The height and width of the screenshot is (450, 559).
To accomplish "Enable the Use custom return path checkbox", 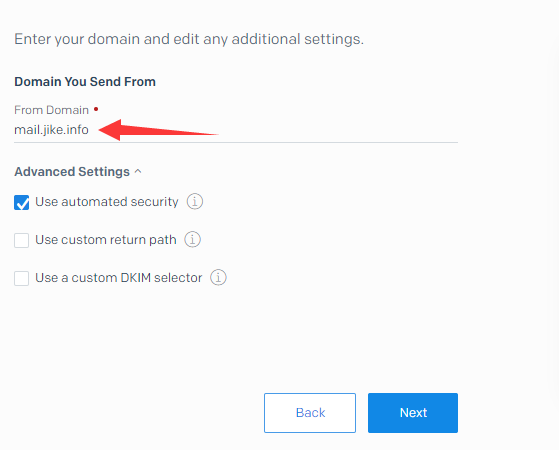I will point(21,240).
